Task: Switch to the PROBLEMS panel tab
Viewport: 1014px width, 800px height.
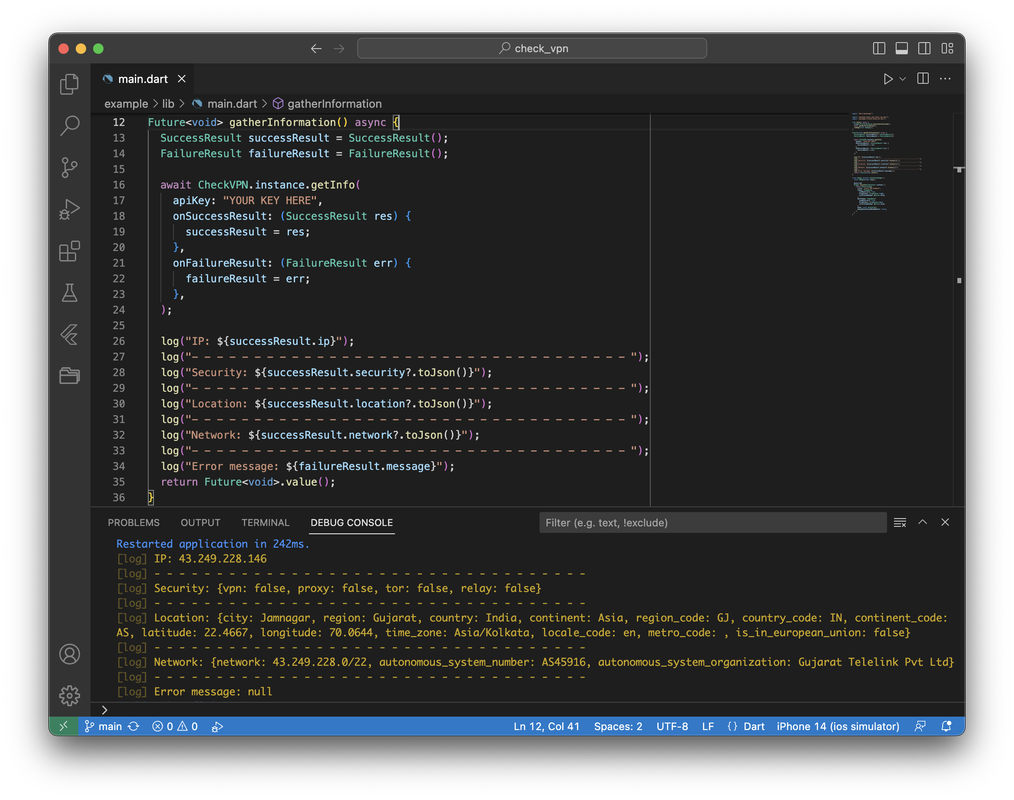Action: 133,523
